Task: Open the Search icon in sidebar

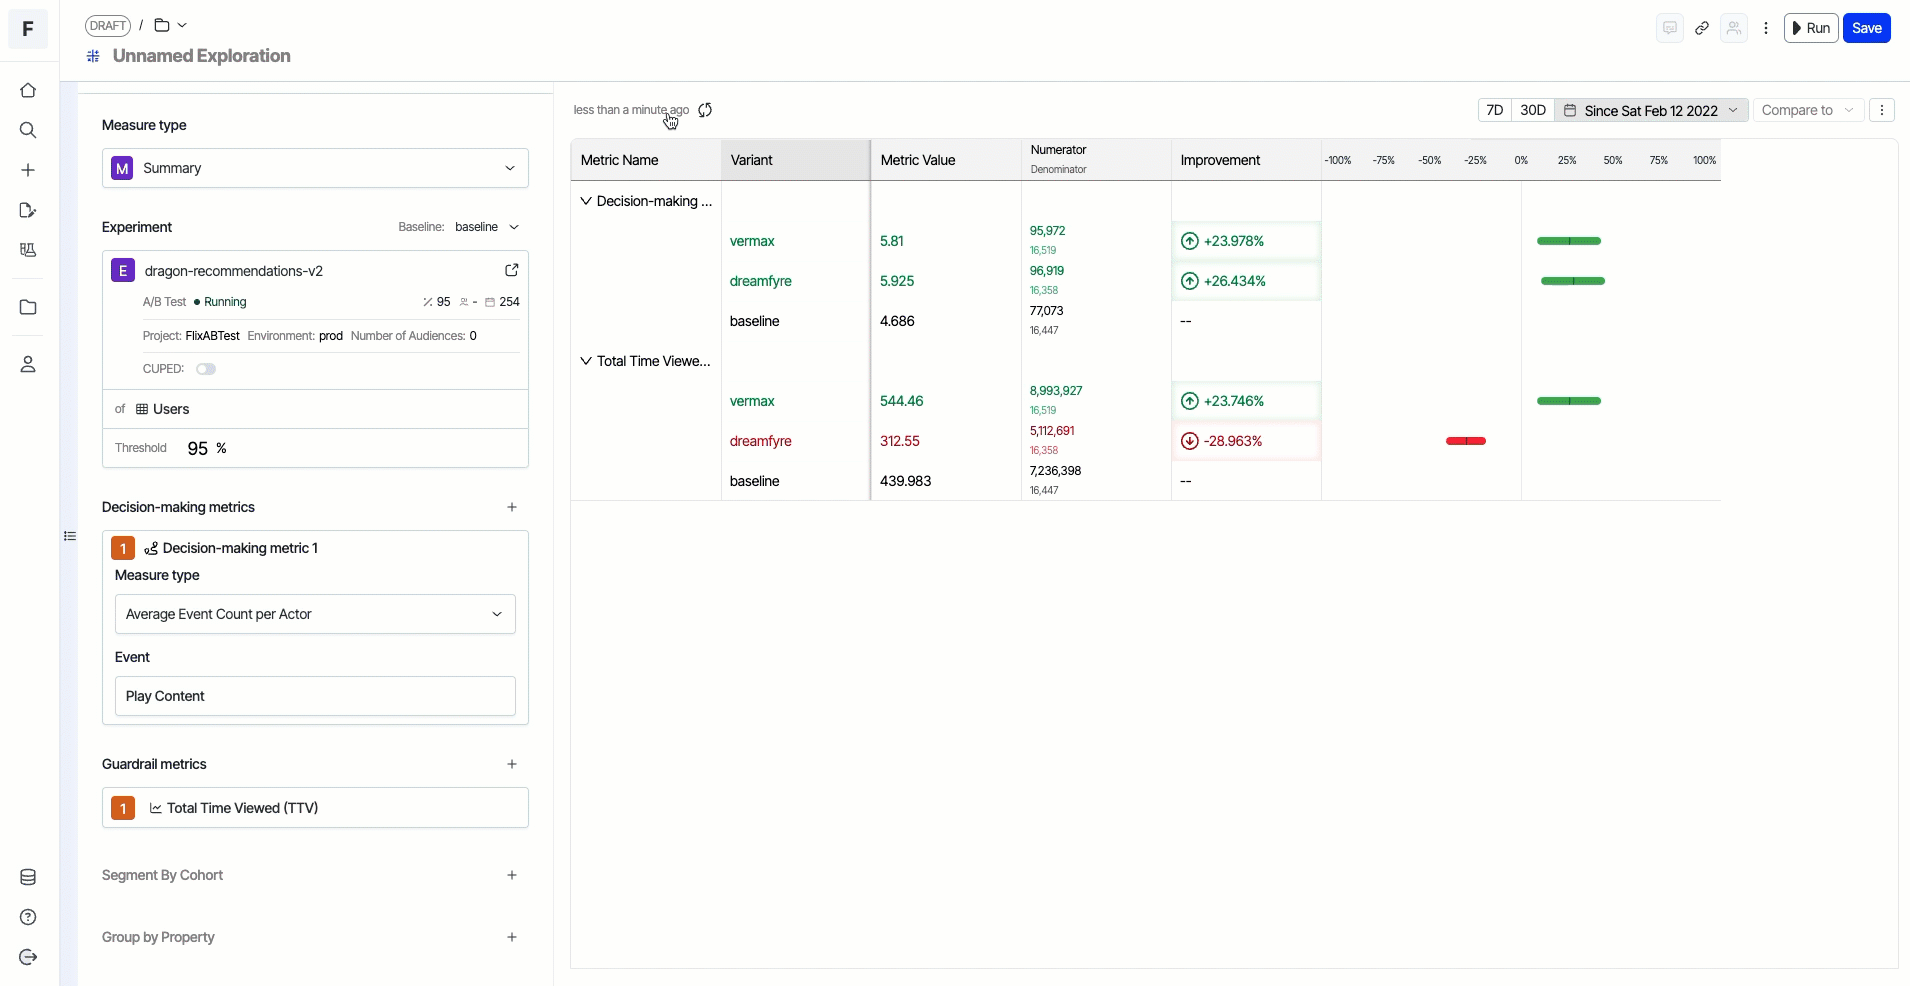Action: (28, 130)
